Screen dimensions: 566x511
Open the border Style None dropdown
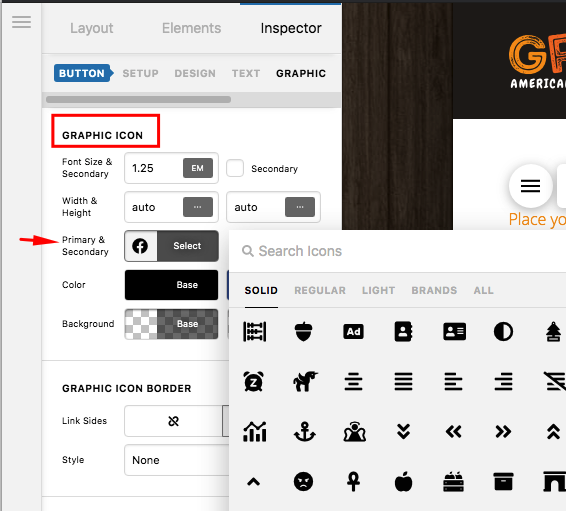pyautogui.click(x=177, y=460)
